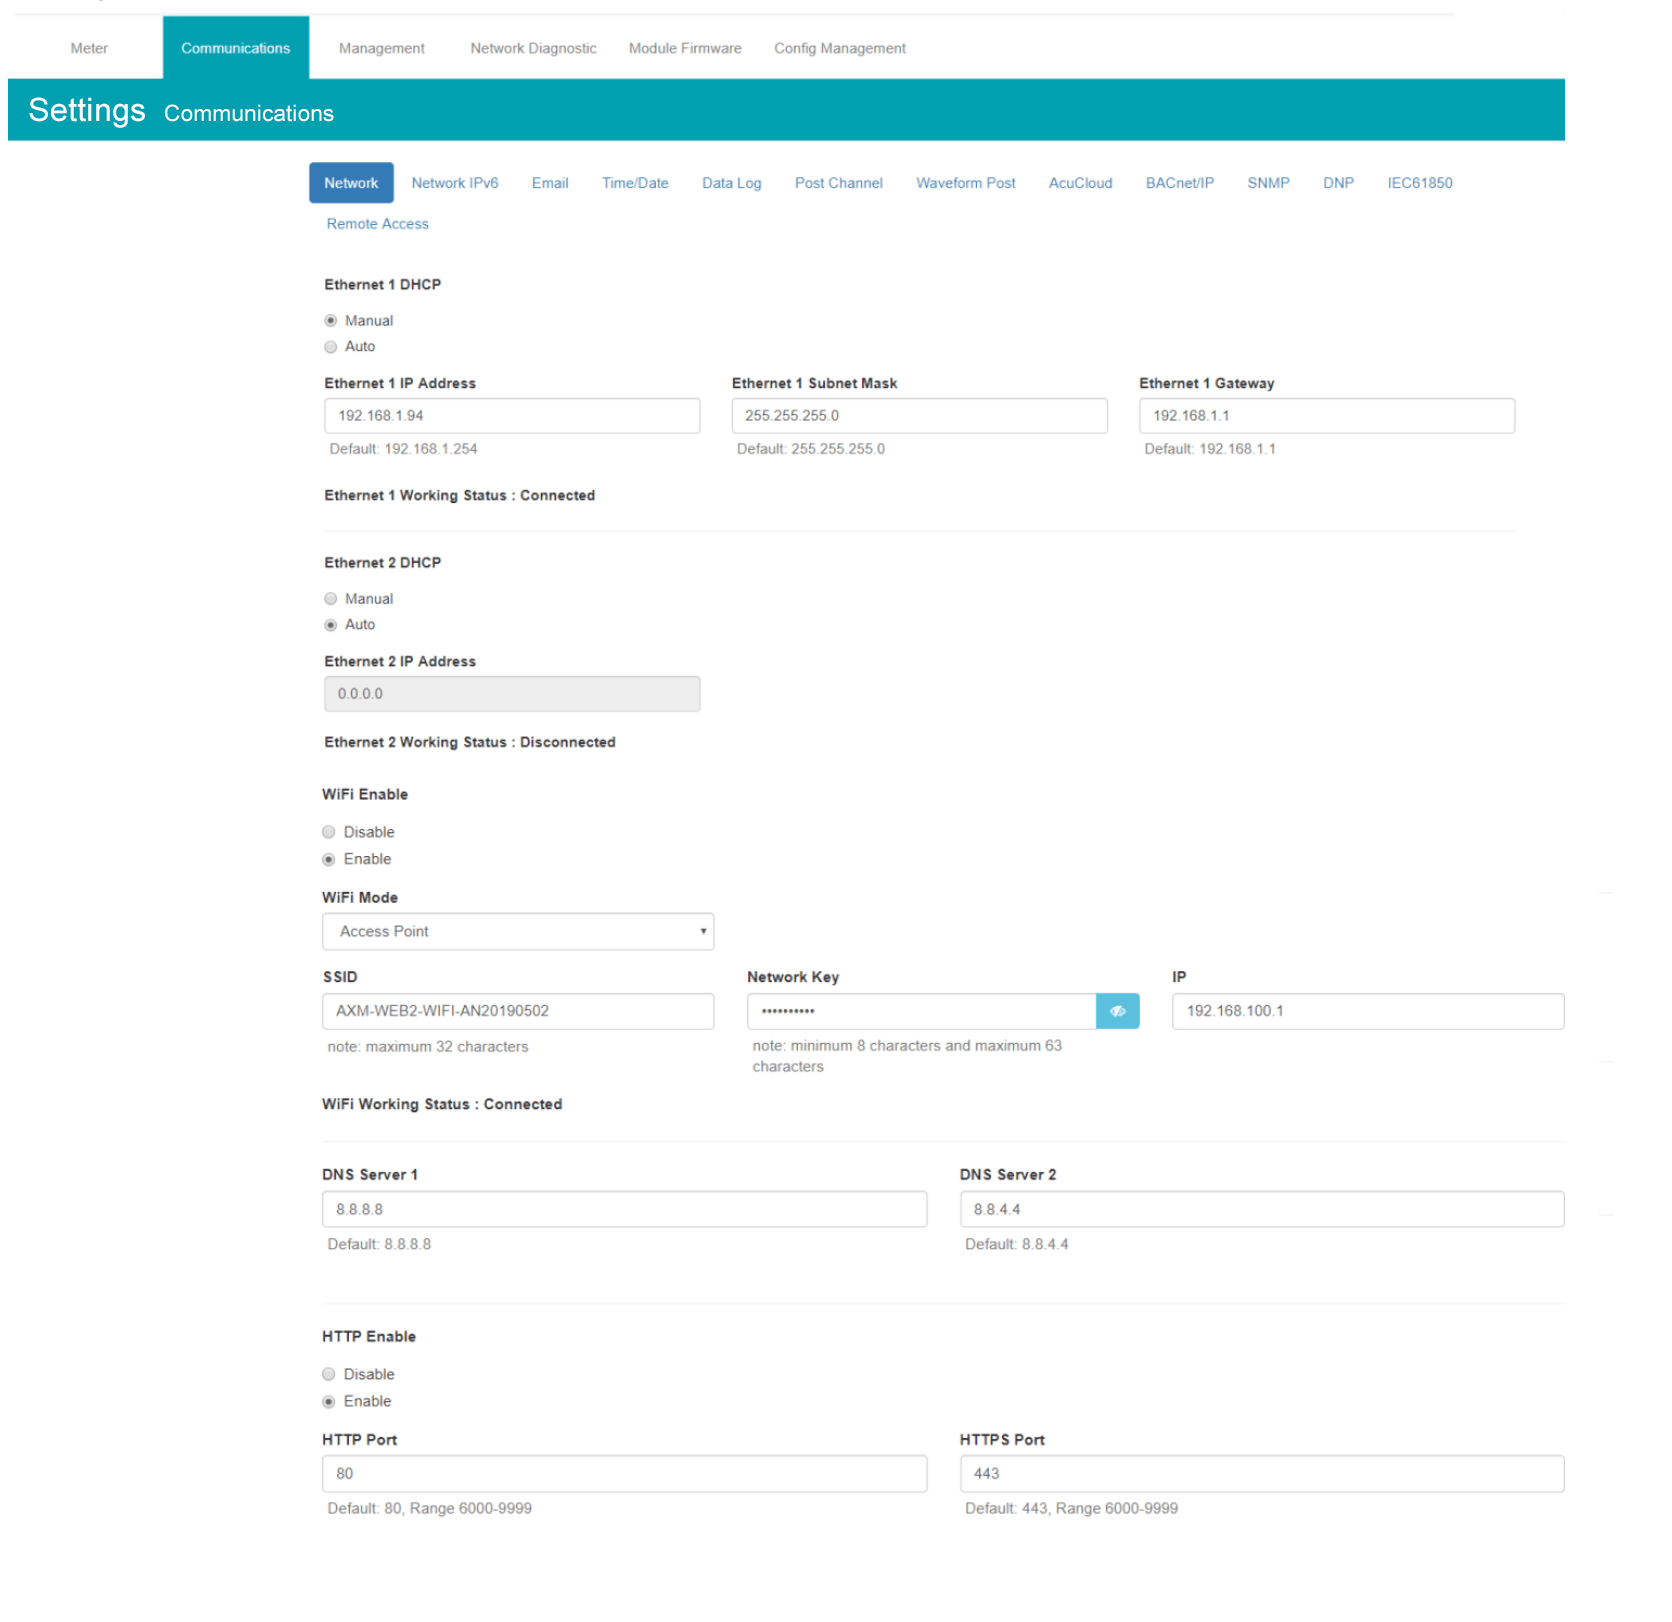This screenshot has height=1622, width=1672.
Task: Choose Enable under HTTP Enable
Action: click(x=328, y=1401)
